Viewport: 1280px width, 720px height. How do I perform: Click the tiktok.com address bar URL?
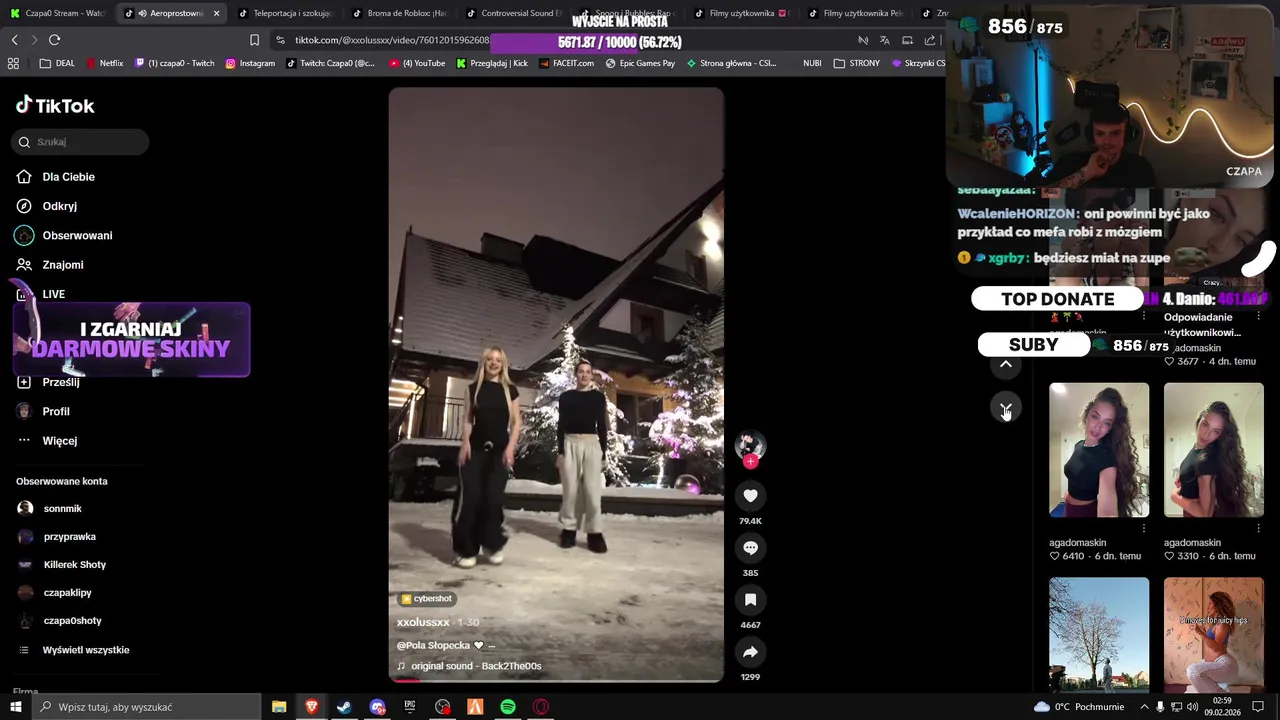(392, 40)
